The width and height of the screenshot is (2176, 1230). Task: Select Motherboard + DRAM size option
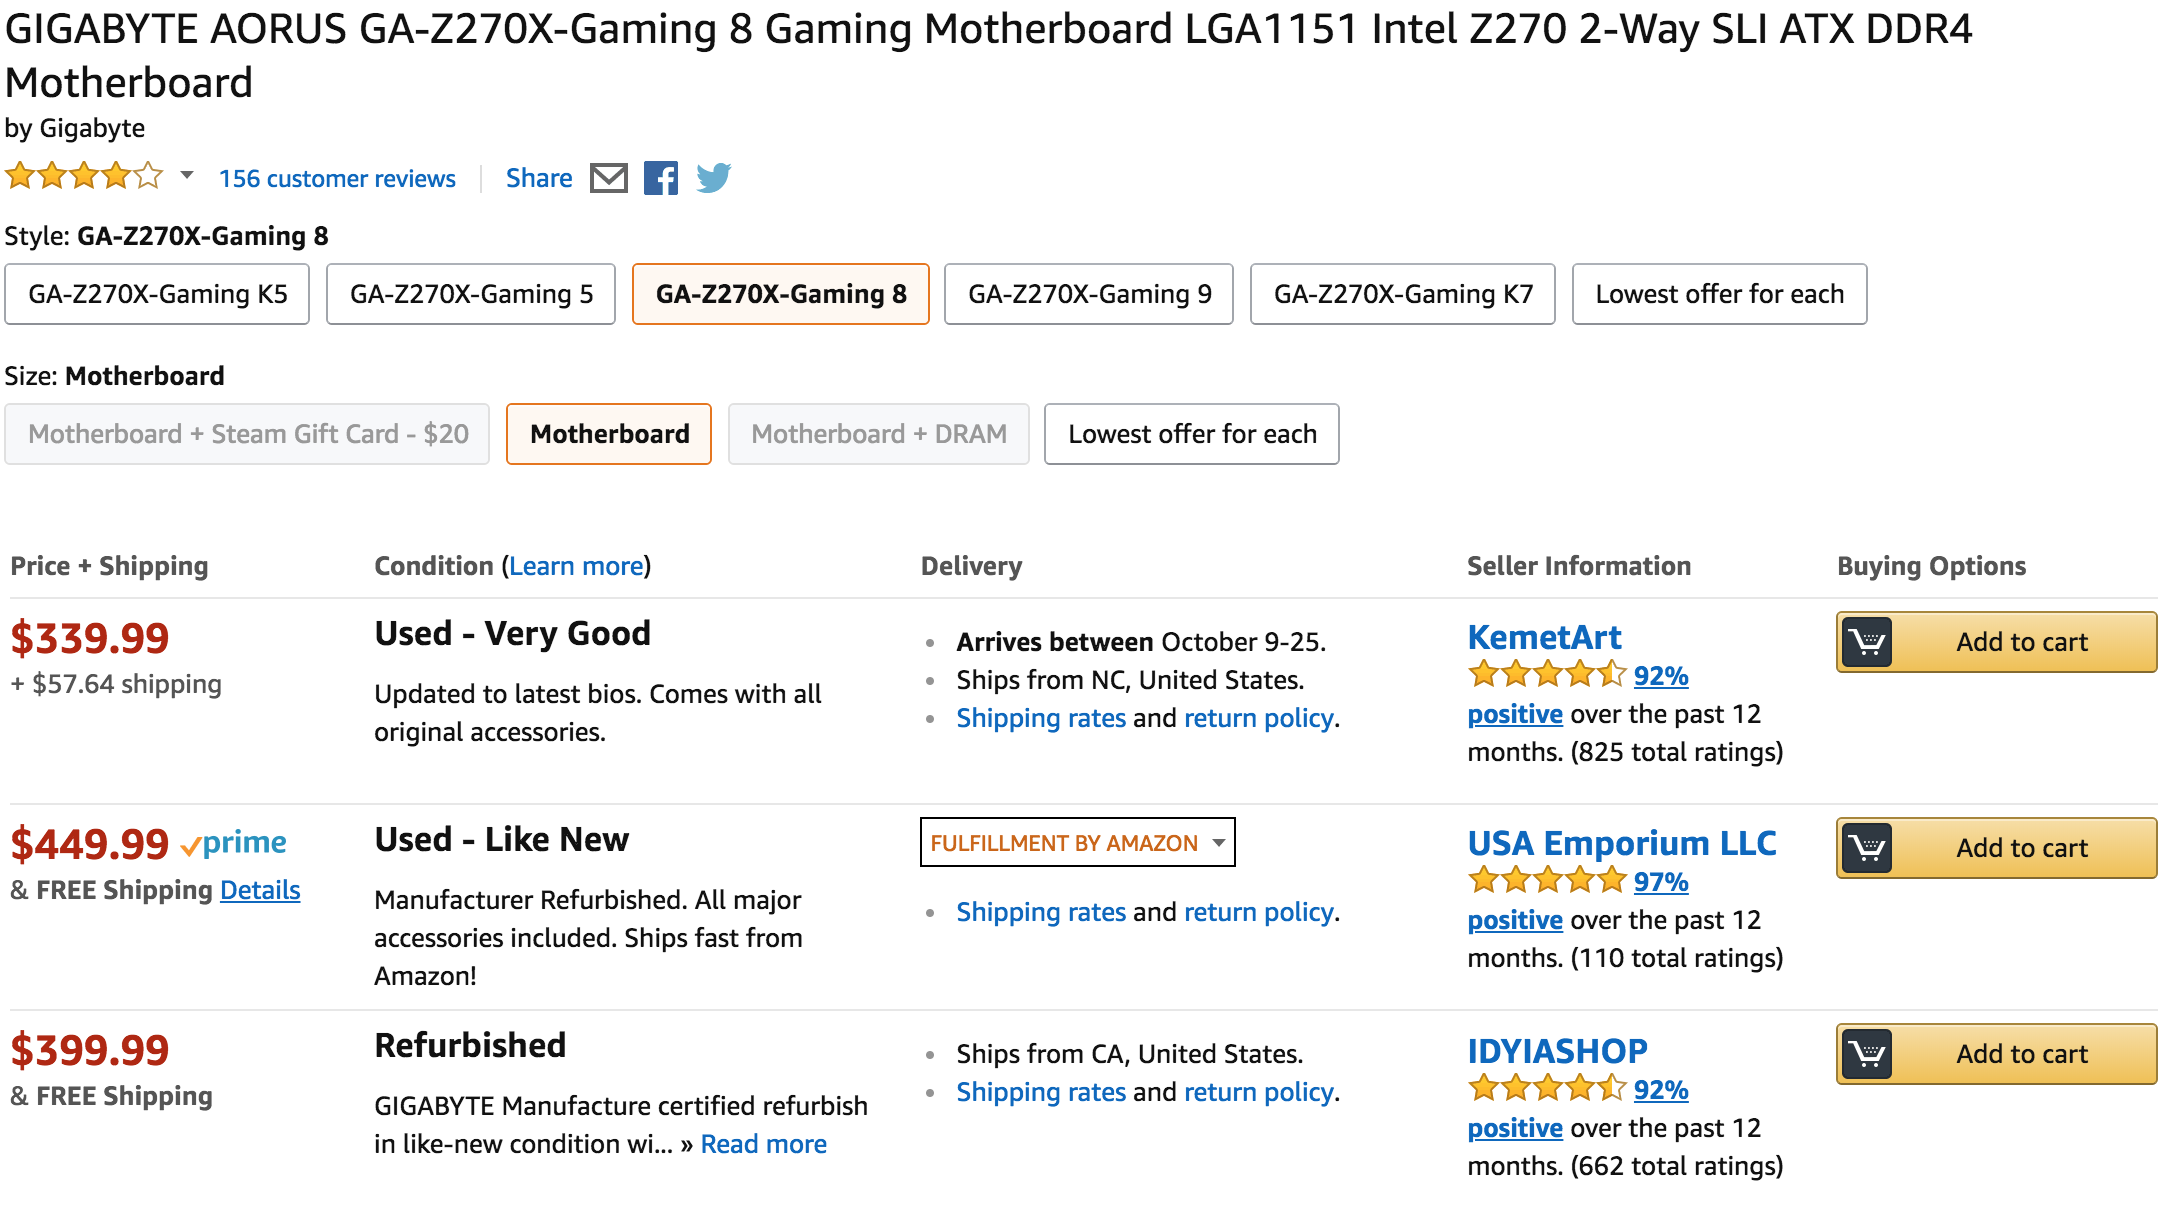click(x=879, y=434)
